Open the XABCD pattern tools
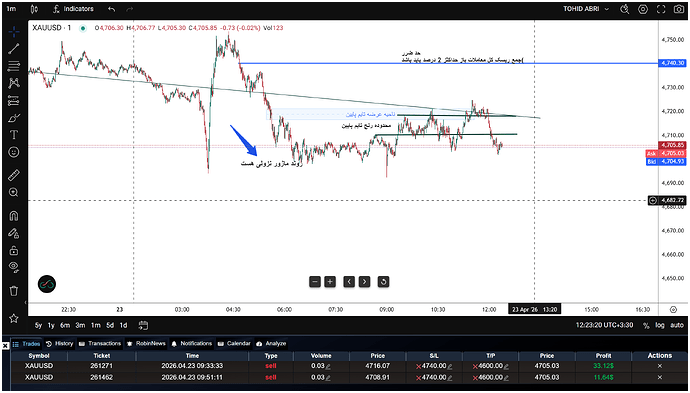 [x=14, y=83]
